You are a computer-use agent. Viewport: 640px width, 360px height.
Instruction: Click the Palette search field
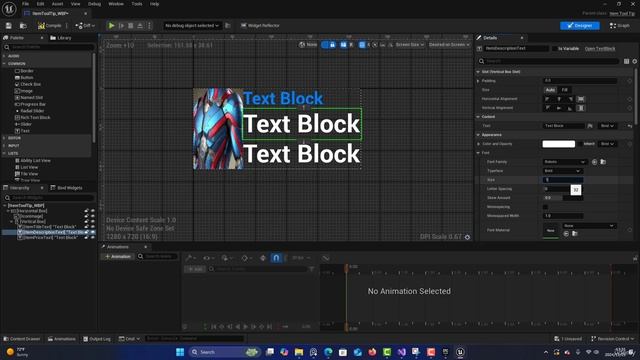tap(49, 47)
